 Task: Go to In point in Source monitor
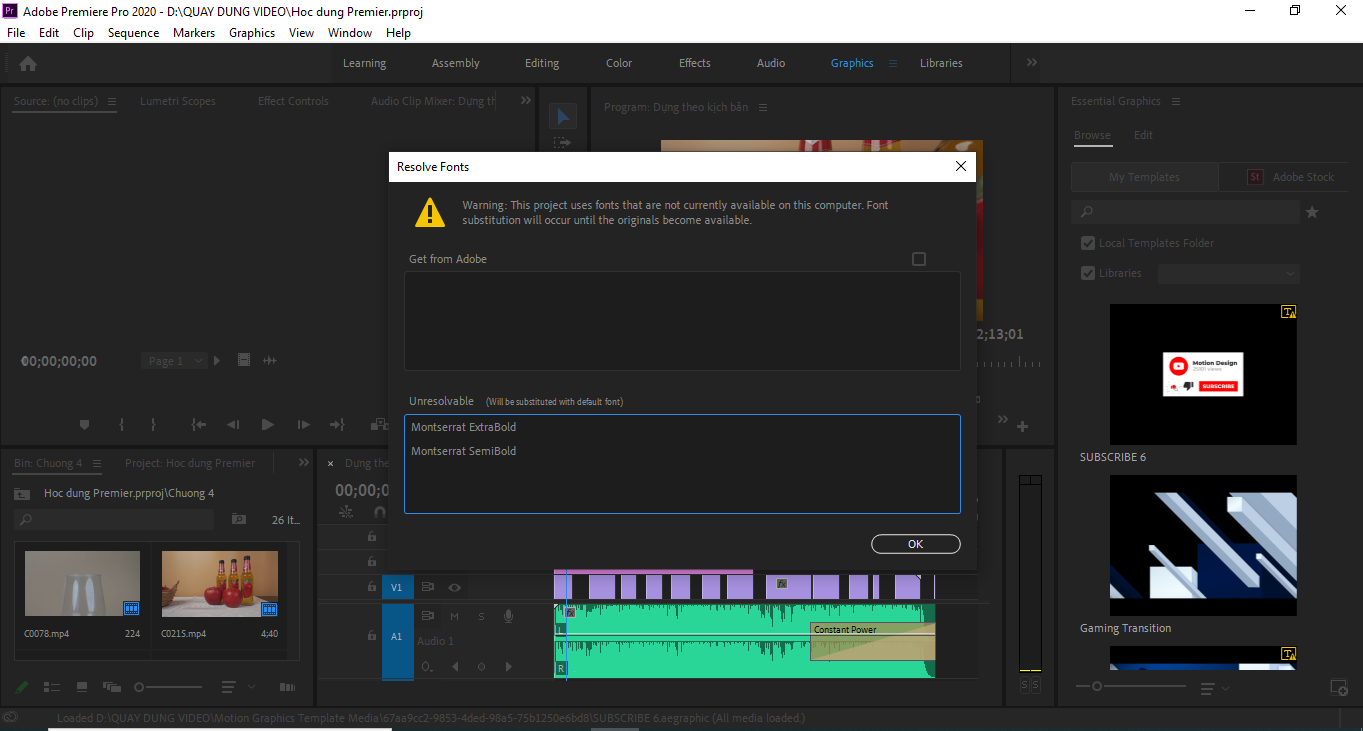(x=199, y=424)
